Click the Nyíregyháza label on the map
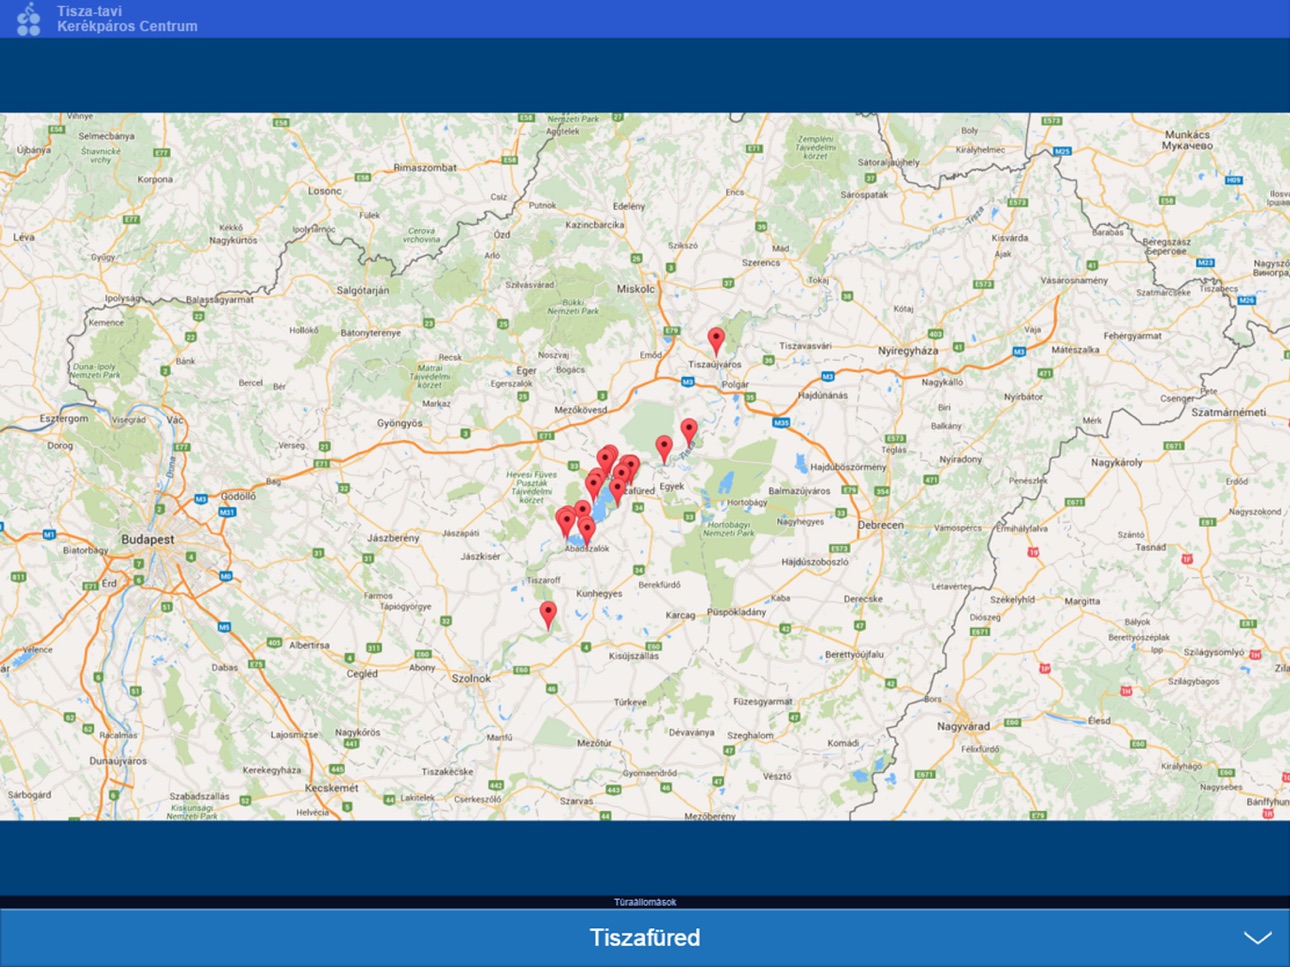Viewport: 1290px width, 967px height. (x=908, y=351)
